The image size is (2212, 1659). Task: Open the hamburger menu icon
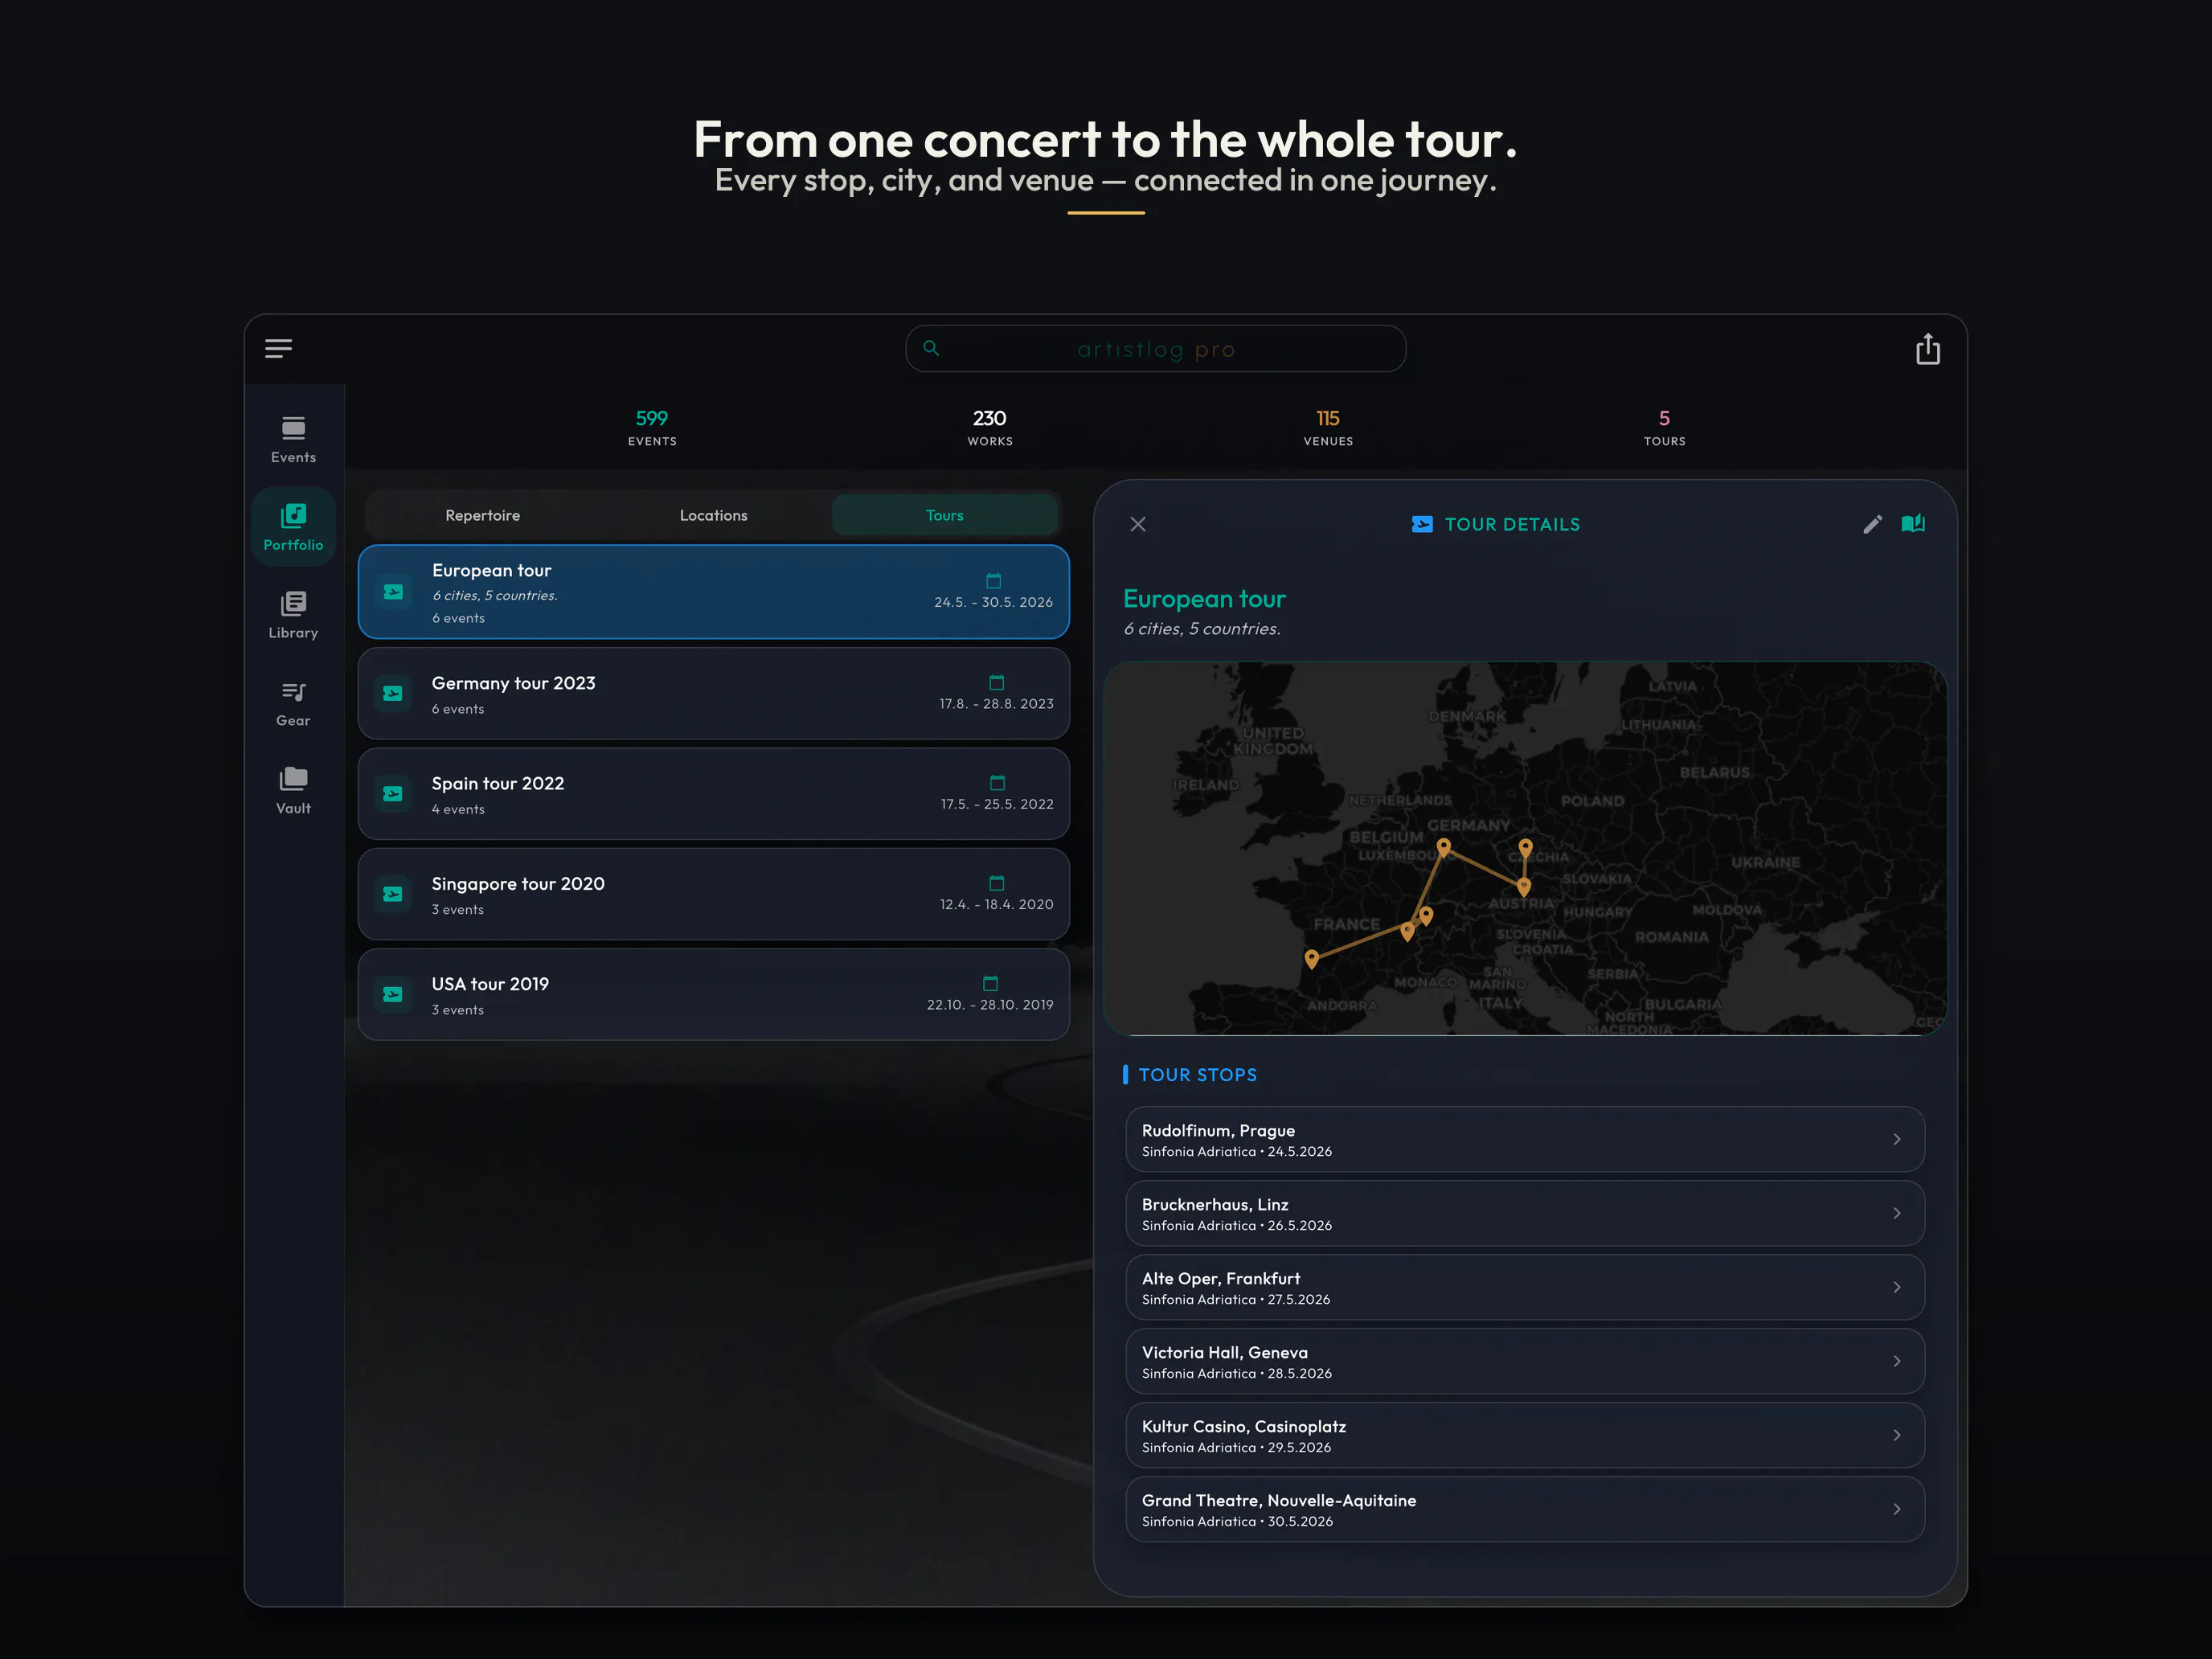[x=278, y=348]
